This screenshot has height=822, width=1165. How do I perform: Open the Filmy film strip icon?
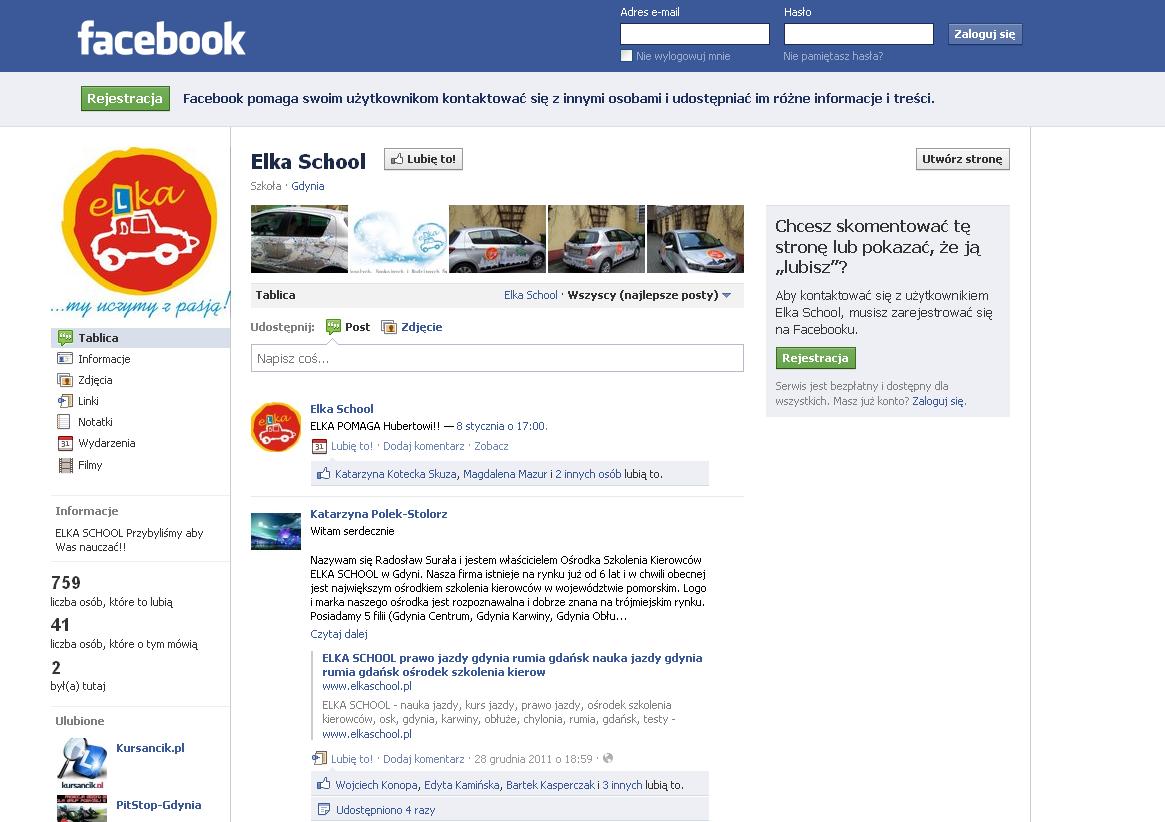click(x=65, y=465)
